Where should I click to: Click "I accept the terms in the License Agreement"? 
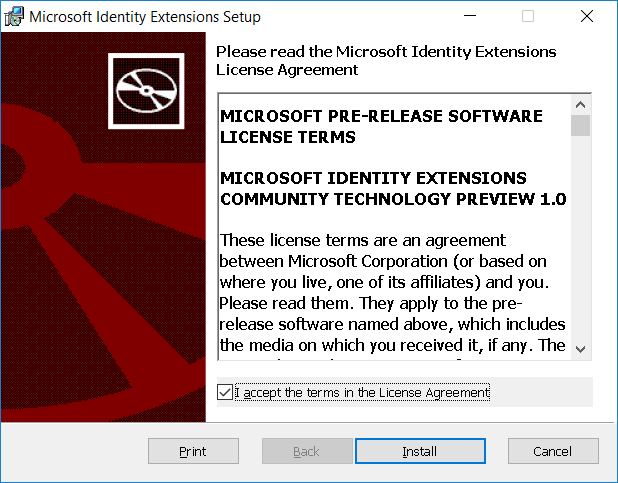pyautogui.click(x=362, y=392)
